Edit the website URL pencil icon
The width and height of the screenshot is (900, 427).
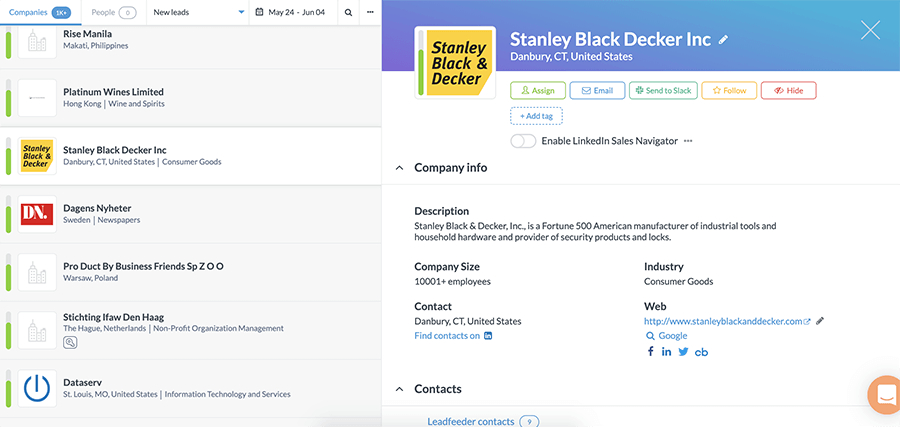[820, 321]
